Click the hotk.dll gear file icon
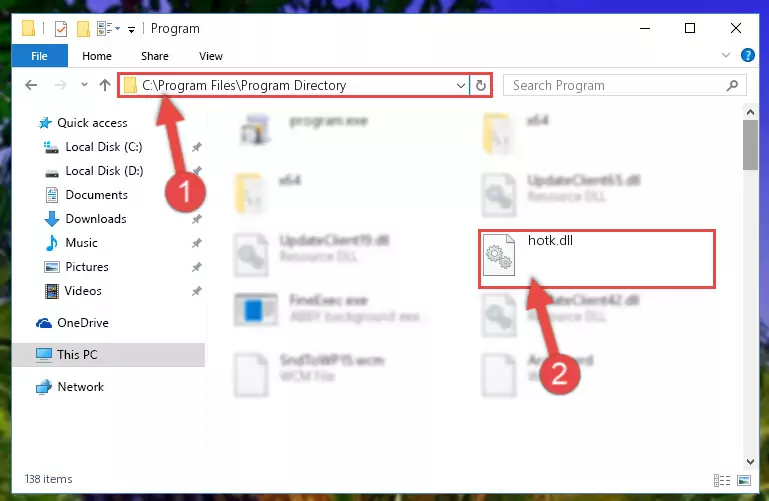Image resolution: width=769 pixels, height=501 pixels. tap(499, 255)
